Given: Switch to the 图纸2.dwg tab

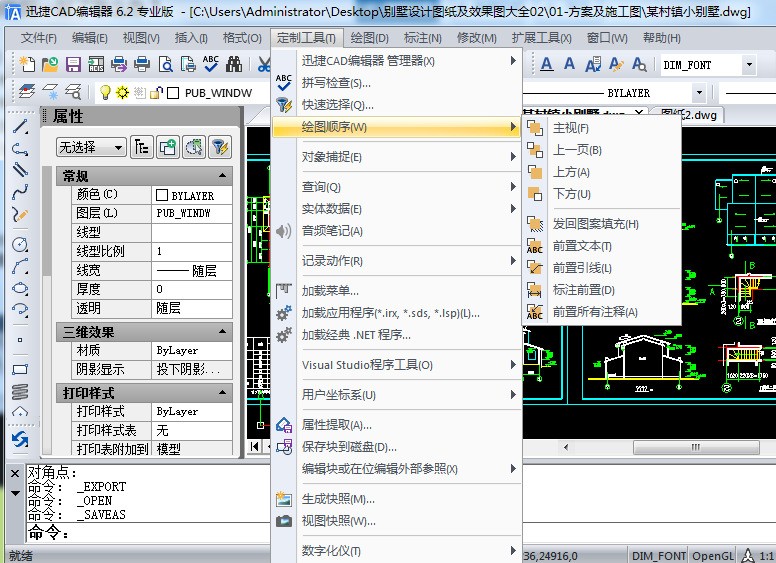Looking at the screenshot, I should (688, 115).
